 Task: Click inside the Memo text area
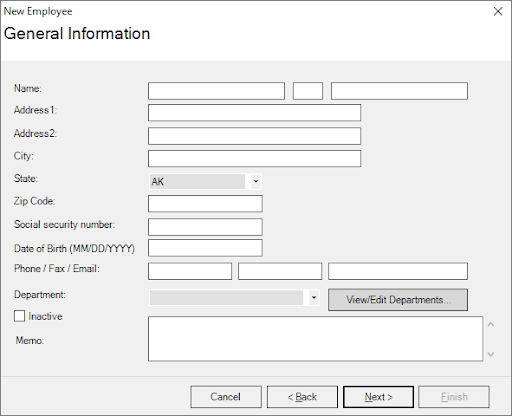coord(315,339)
